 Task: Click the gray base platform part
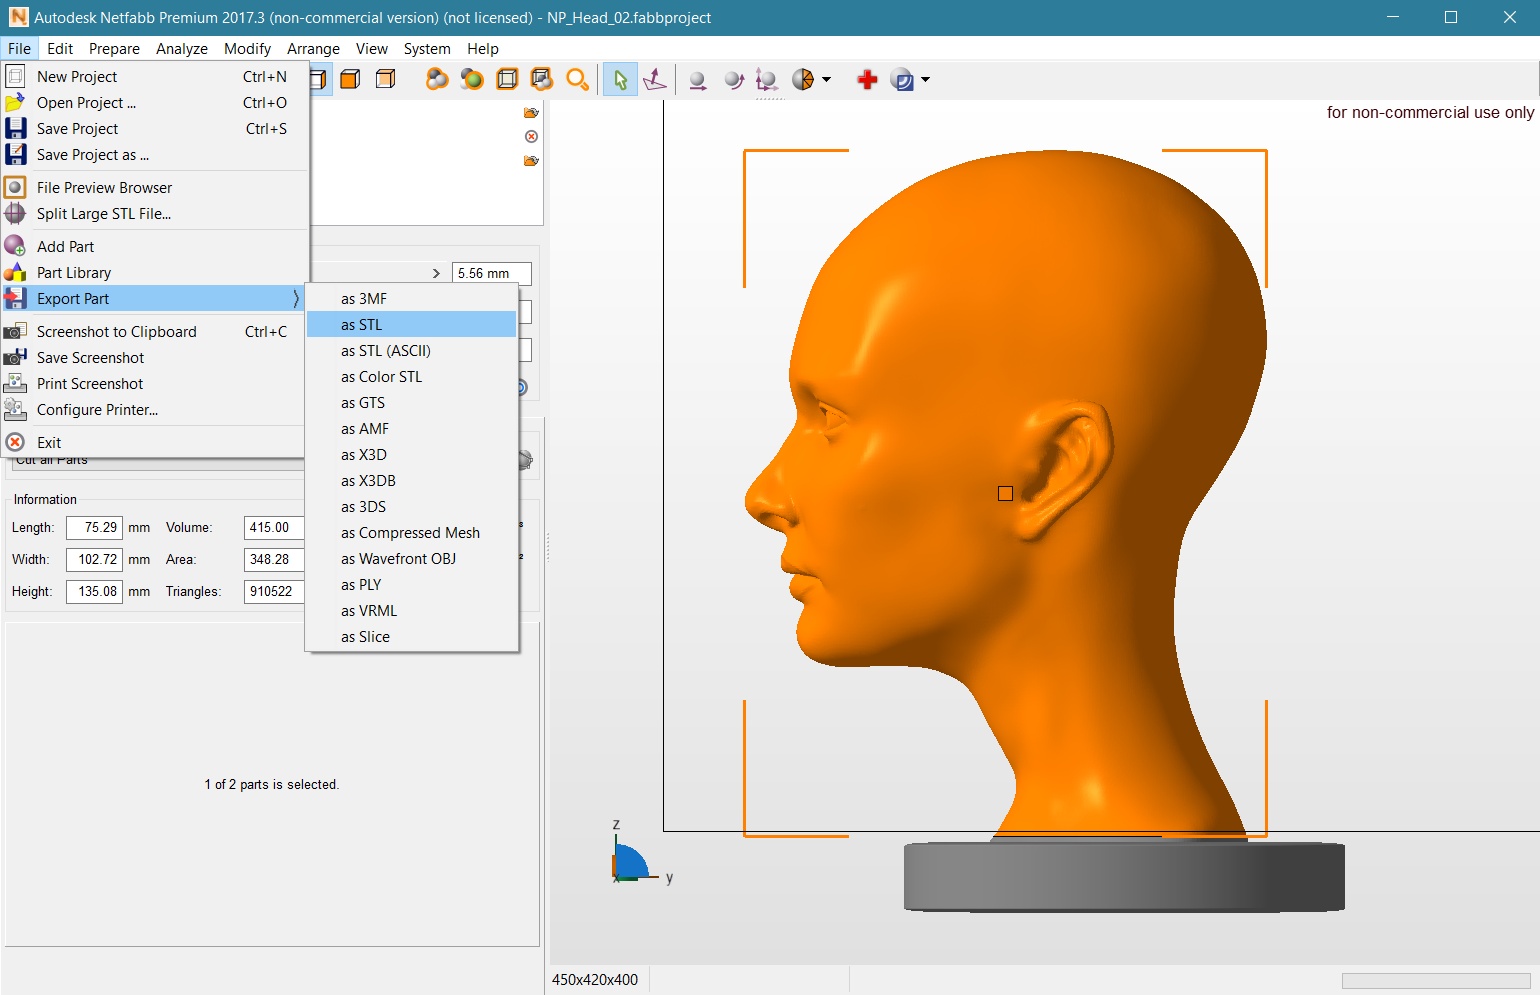[1124, 876]
